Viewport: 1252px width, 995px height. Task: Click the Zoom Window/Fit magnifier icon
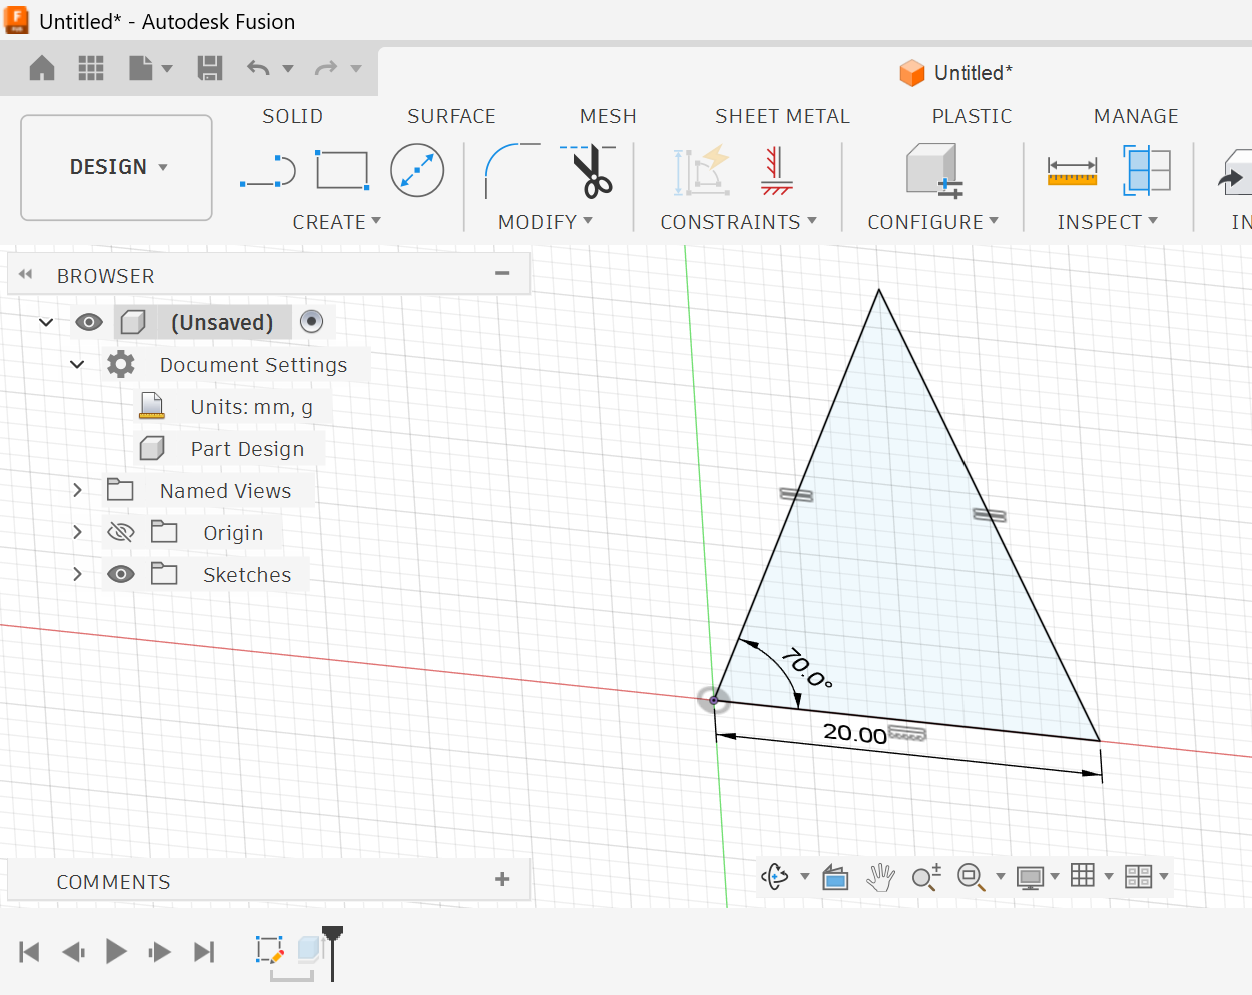click(971, 877)
